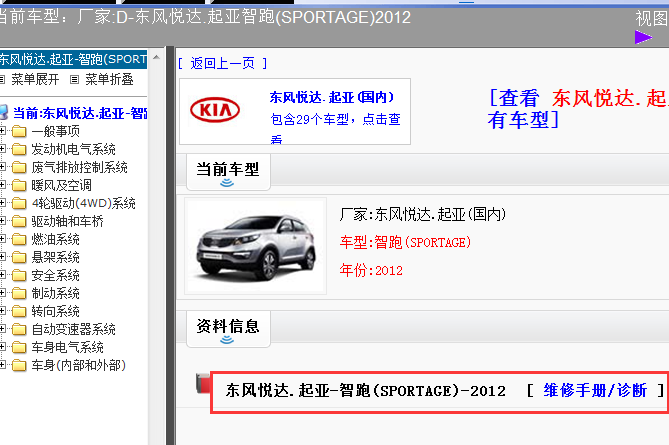Click the blue wave icon under 资料信息
Screen dimensions: 669x445
coord(227,340)
